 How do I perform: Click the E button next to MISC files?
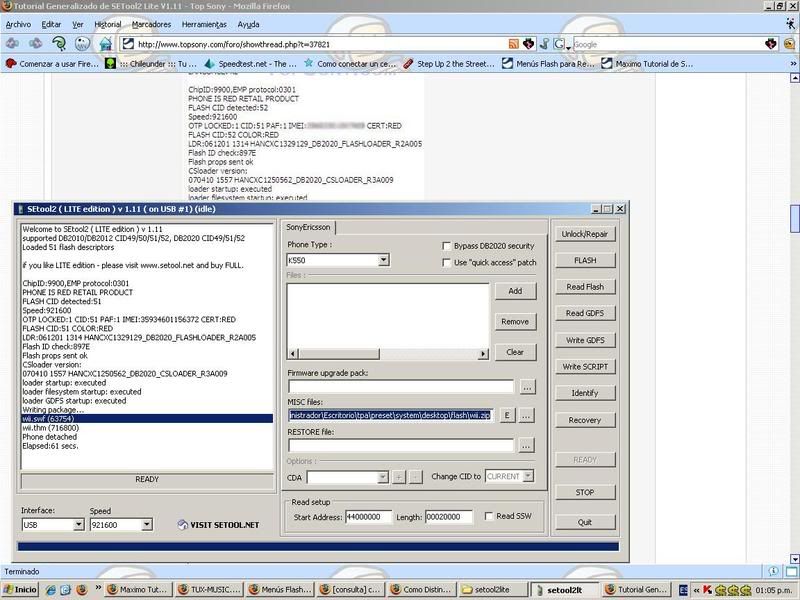pos(507,415)
